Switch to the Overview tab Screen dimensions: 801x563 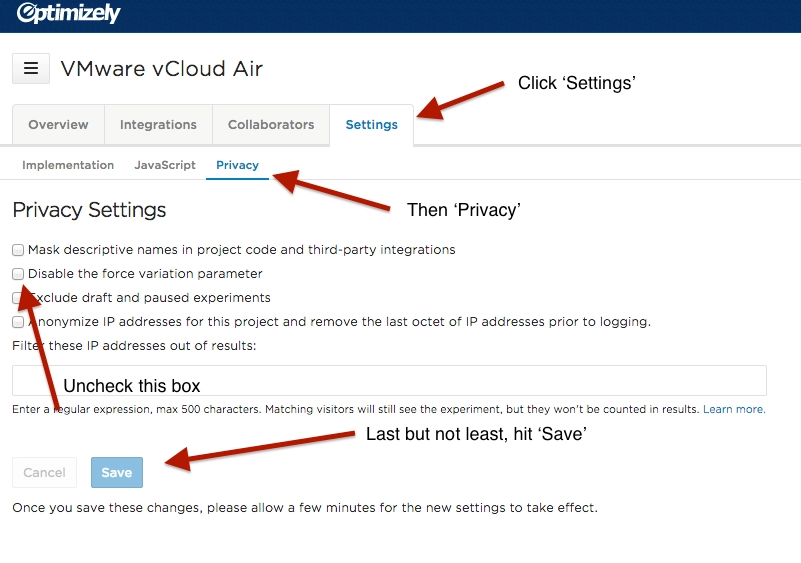point(58,125)
